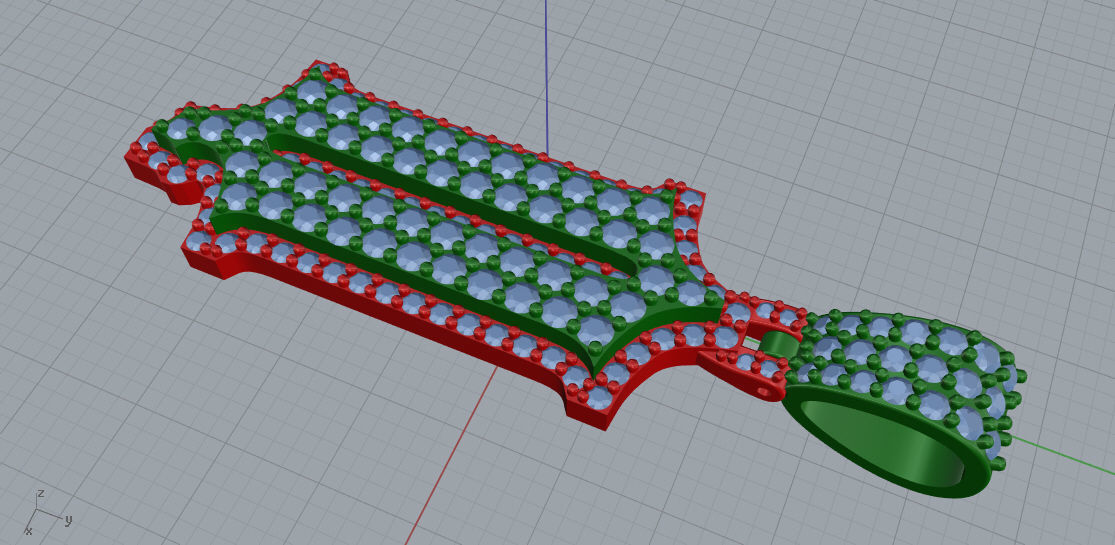Click the blue vertical Z axis line
This screenshot has height=545, width=1115.
tap(546, 77)
